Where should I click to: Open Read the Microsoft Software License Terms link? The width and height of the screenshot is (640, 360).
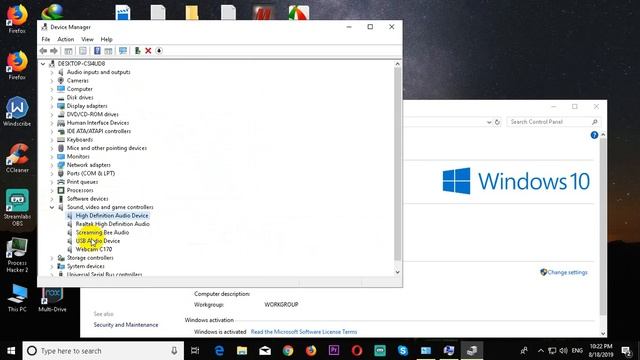point(304,332)
